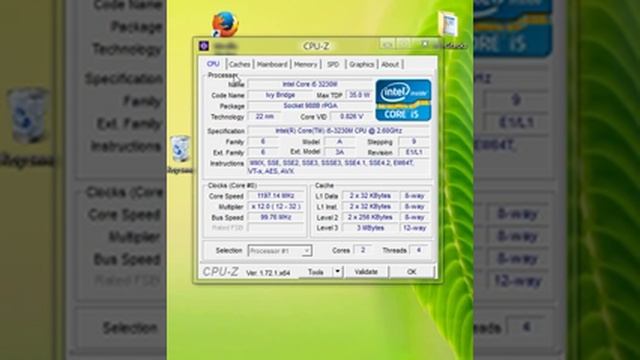This screenshot has width=640, height=360.
Task: Click the Revision value field
Action: [x=413, y=152]
